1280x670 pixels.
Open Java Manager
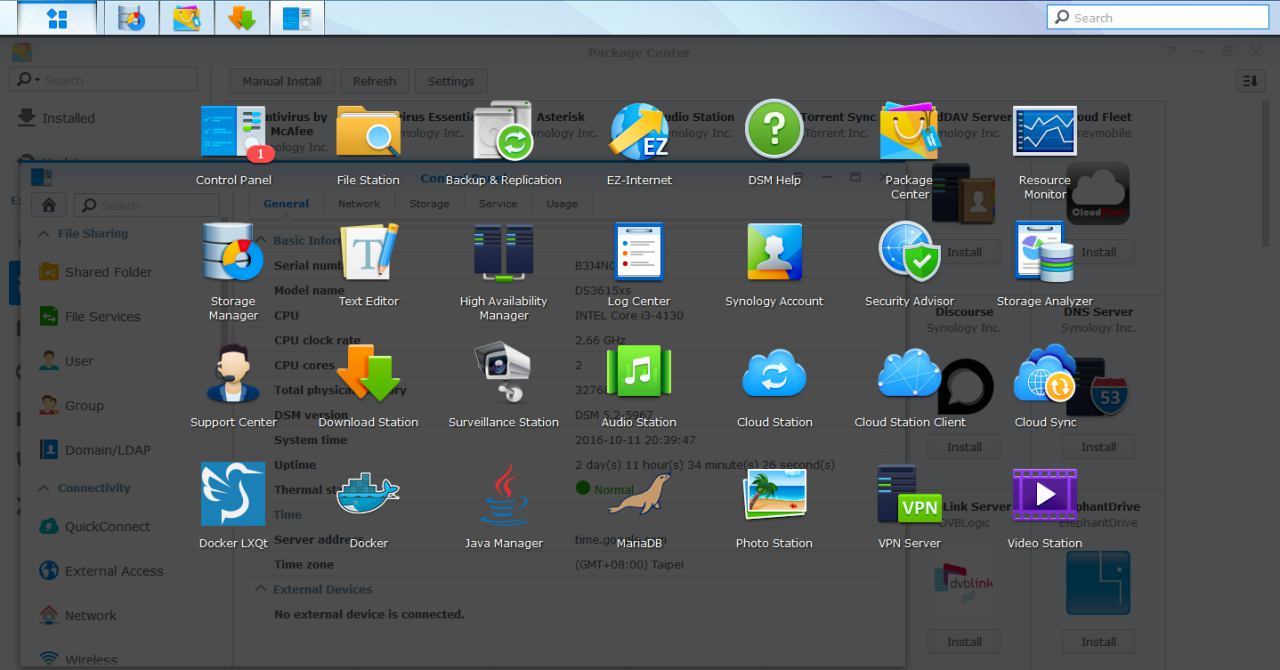coord(503,494)
